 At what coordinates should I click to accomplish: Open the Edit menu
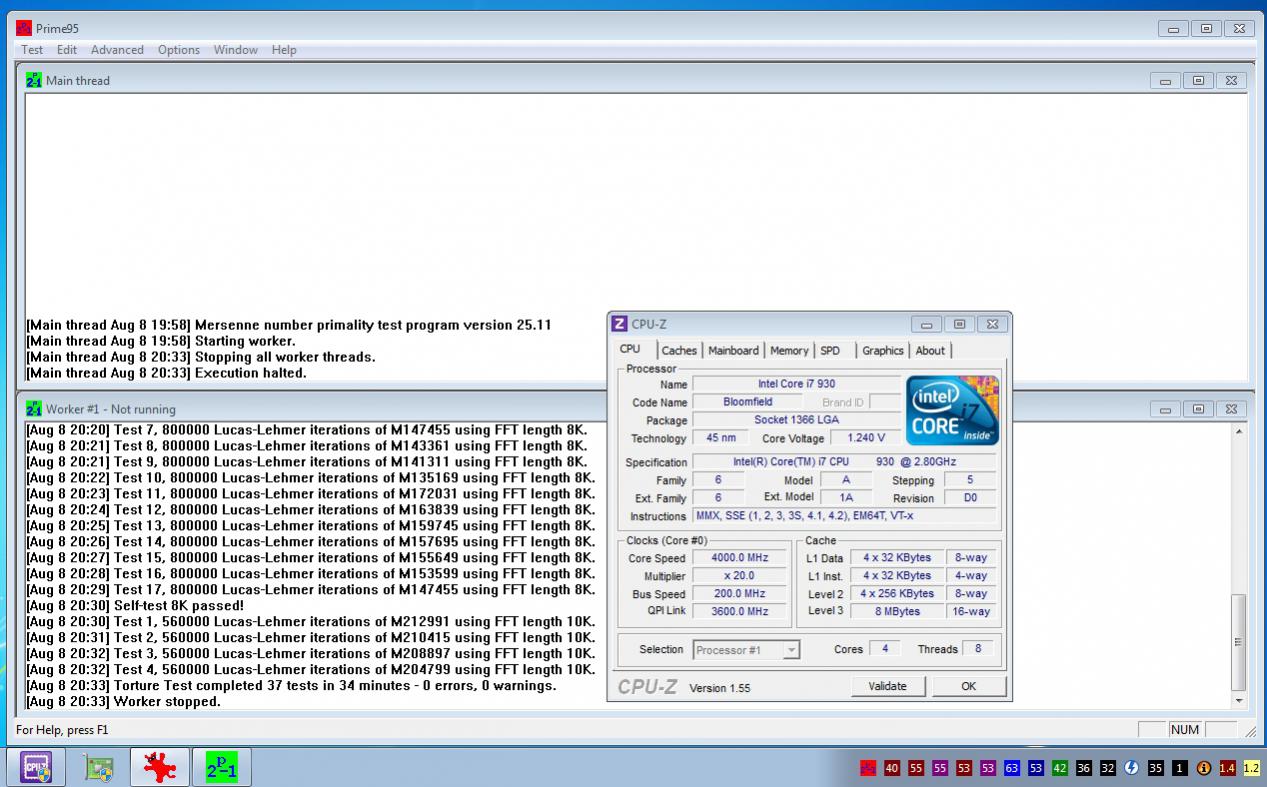point(67,50)
